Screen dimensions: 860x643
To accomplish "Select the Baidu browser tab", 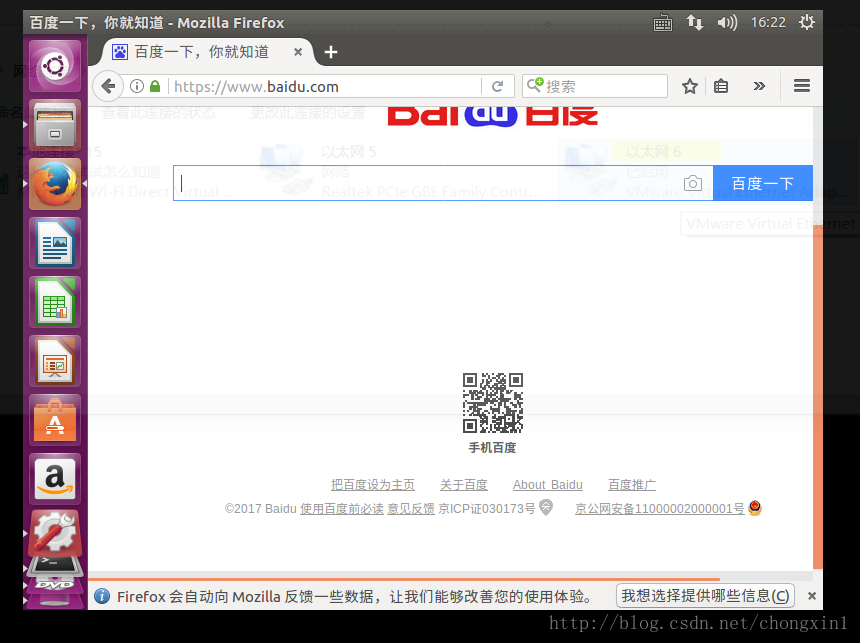I will (206, 52).
